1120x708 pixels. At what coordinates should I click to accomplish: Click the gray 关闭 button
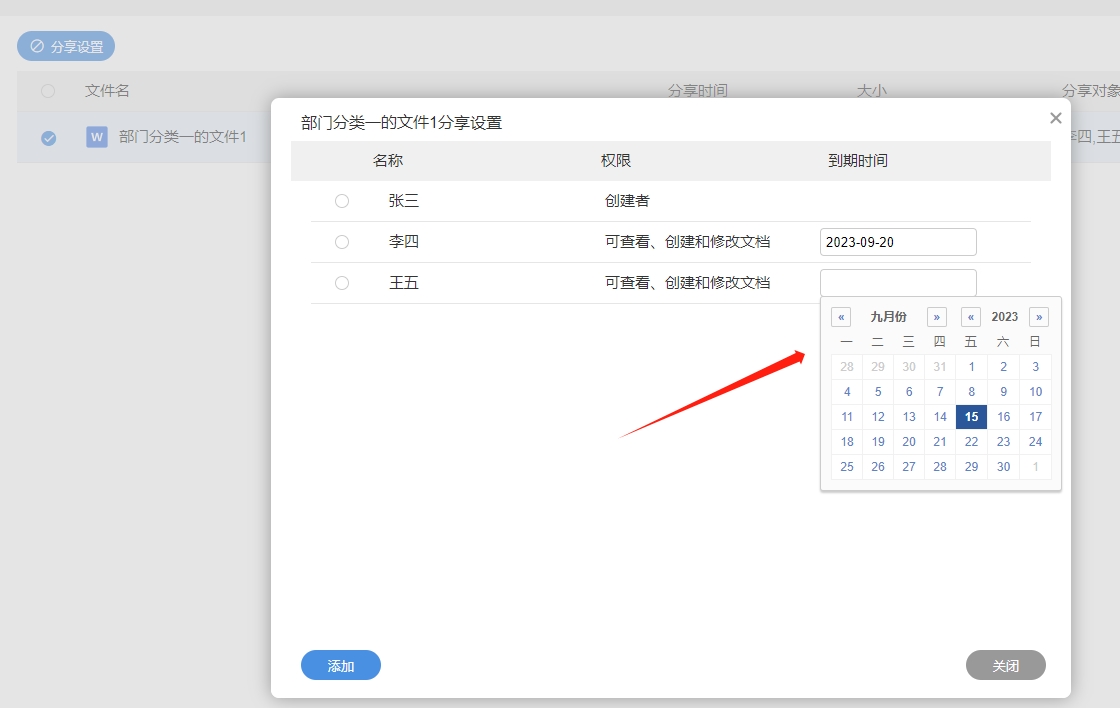[1005, 665]
